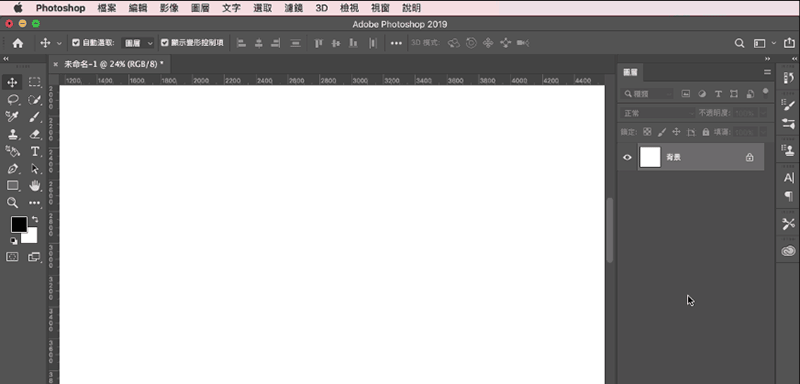
Task: Toggle the 顯示變形控制項 checkbox
Action: point(164,43)
